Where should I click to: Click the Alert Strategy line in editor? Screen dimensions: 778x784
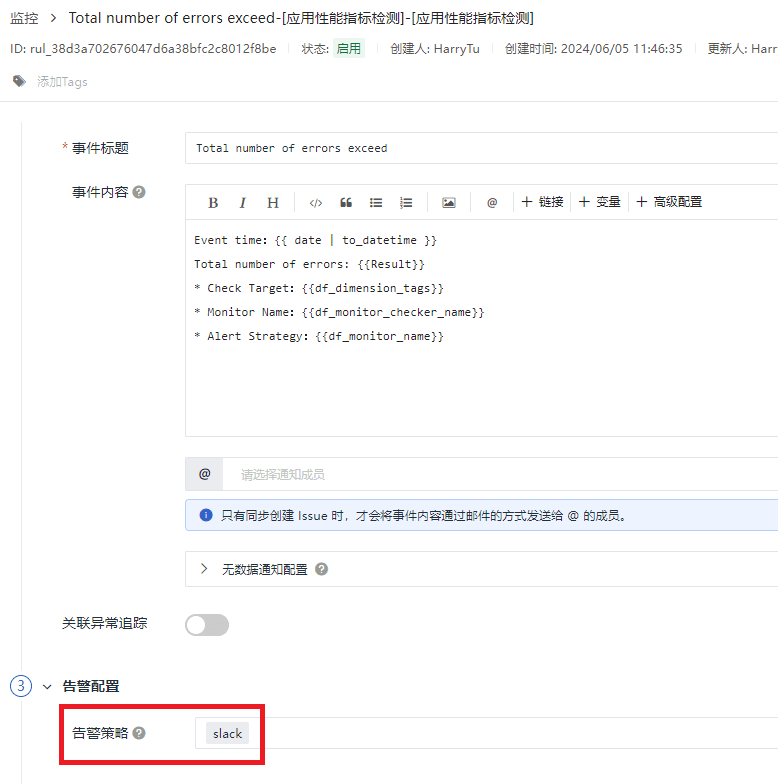point(319,336)
